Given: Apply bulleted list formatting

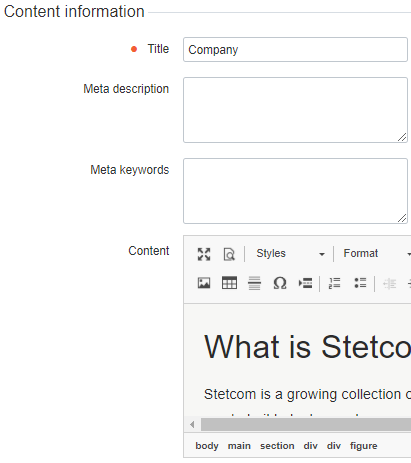Looking at the screenshot, I should pyautogui.click(x=360, y=283).
